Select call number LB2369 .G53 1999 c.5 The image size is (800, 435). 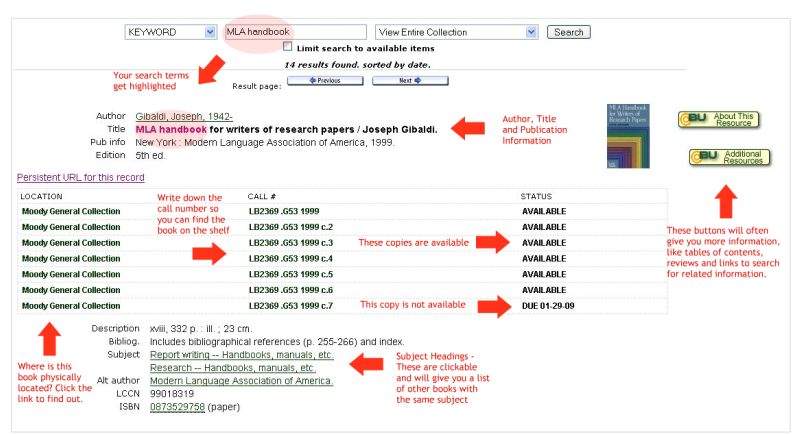[x=291, y=274]
